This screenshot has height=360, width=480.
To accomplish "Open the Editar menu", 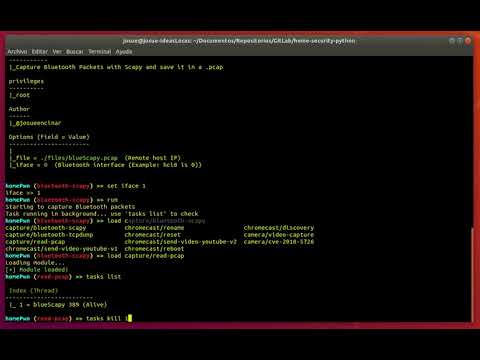I will pyautogui.click(x=40, y=52).
